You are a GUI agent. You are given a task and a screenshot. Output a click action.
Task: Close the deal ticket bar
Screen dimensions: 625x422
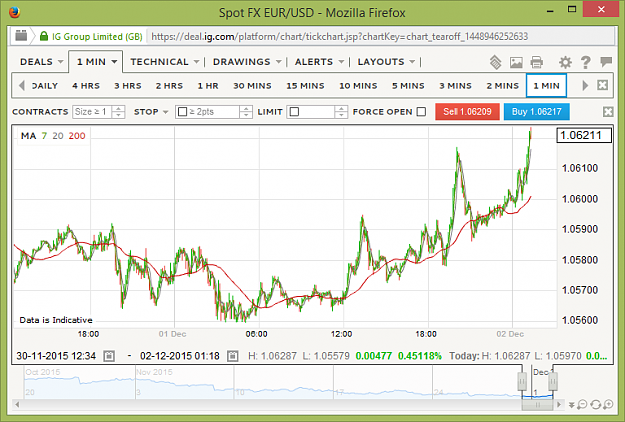(x=608, y=112)
